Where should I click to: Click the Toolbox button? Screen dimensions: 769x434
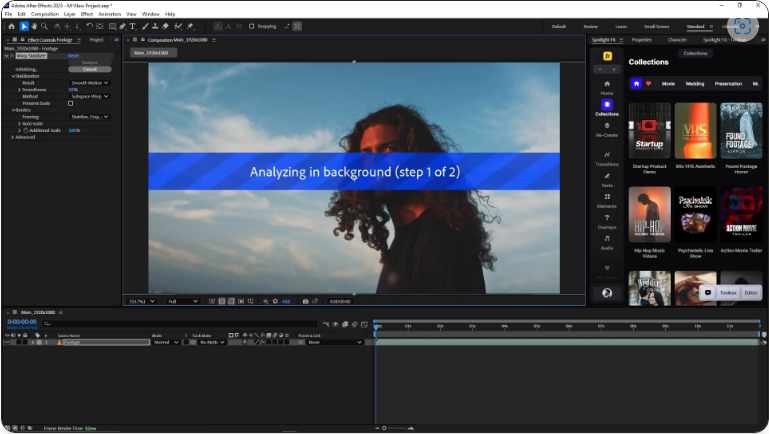pos(728,293)
